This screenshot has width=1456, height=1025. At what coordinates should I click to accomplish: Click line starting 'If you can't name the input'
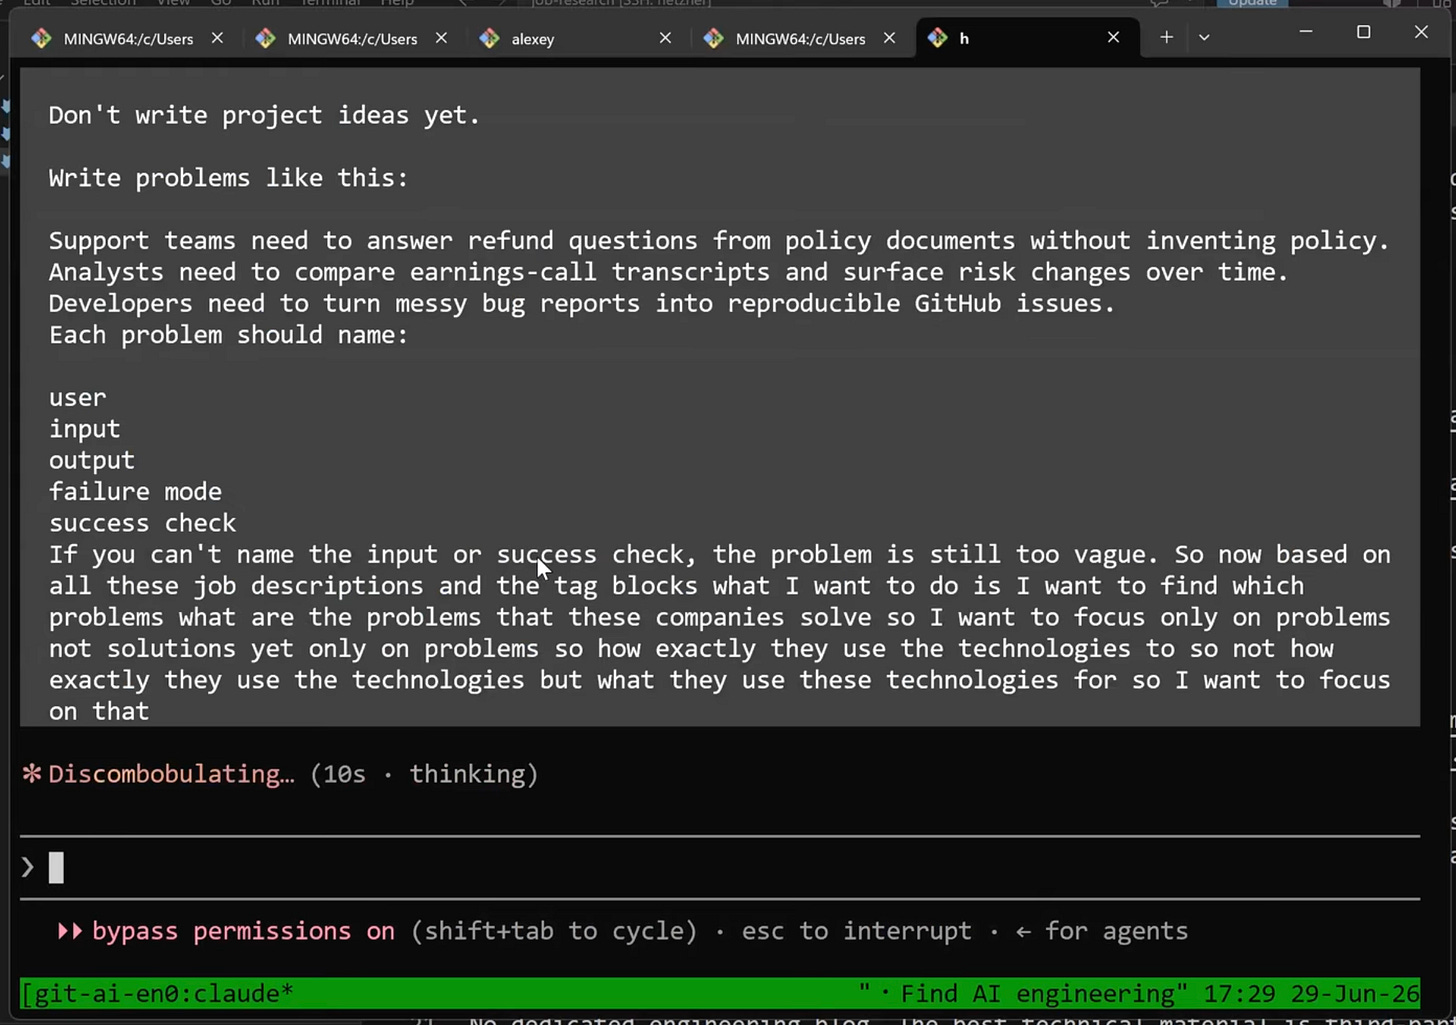(x=719, y=555)
